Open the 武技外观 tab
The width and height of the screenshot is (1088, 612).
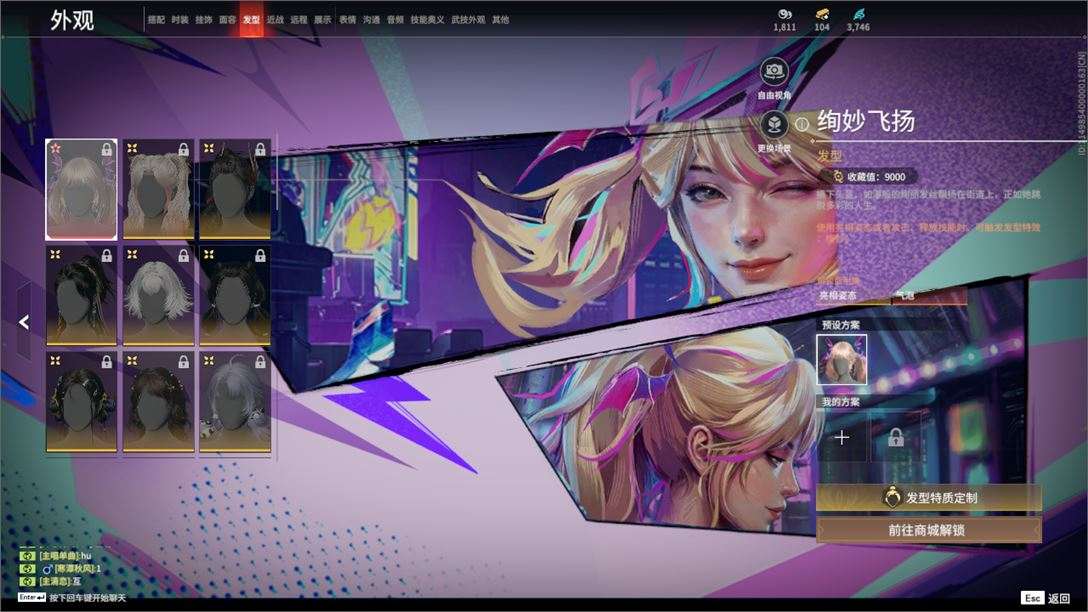(x=468, y=20)
